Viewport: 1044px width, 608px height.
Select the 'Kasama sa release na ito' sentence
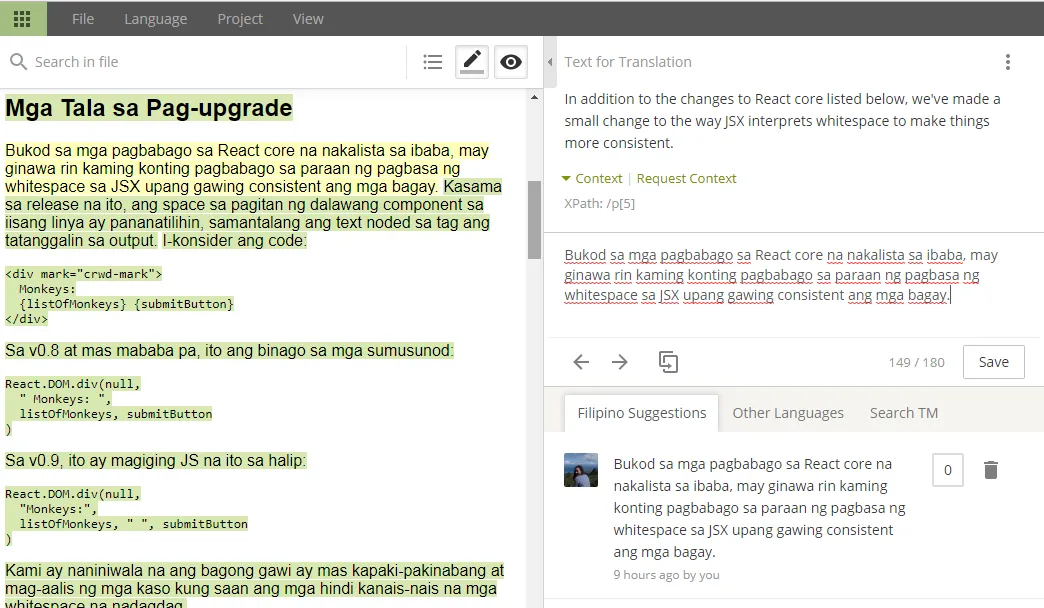(253, 213)
